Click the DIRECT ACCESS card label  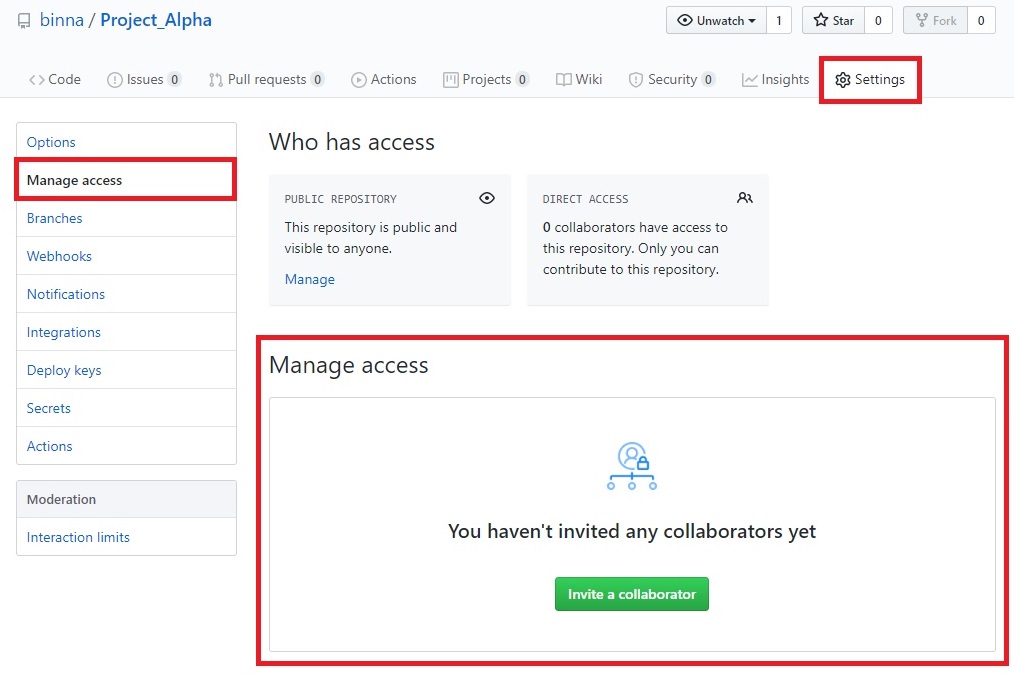[585, 199]
